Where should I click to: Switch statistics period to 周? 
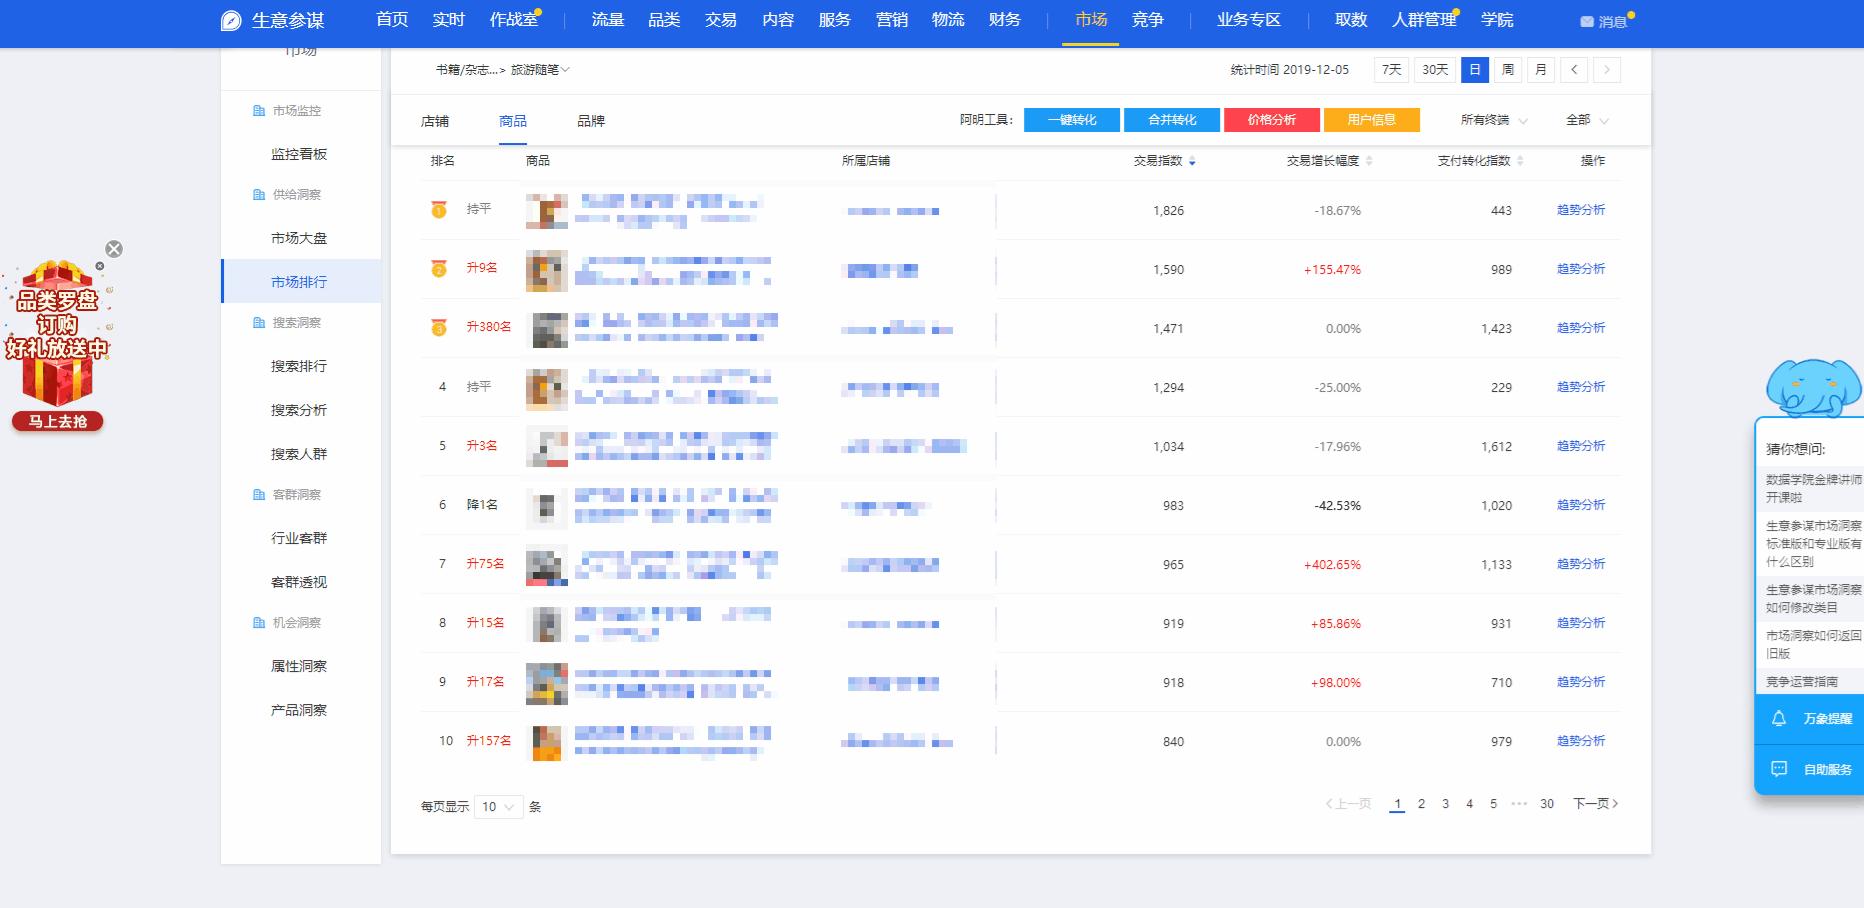coord(1507,70)
